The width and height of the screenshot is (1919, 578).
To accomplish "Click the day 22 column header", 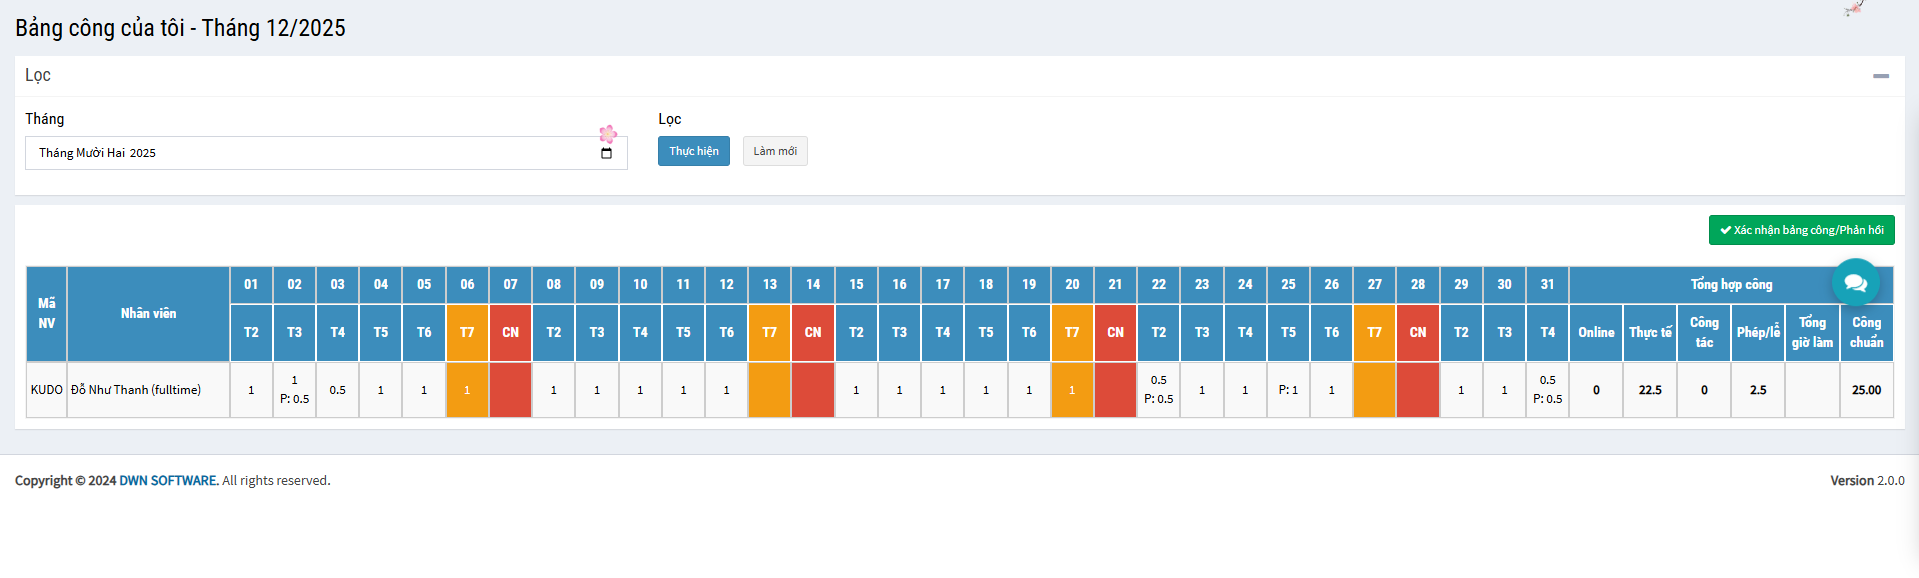I will click(x=1158, y=285).
